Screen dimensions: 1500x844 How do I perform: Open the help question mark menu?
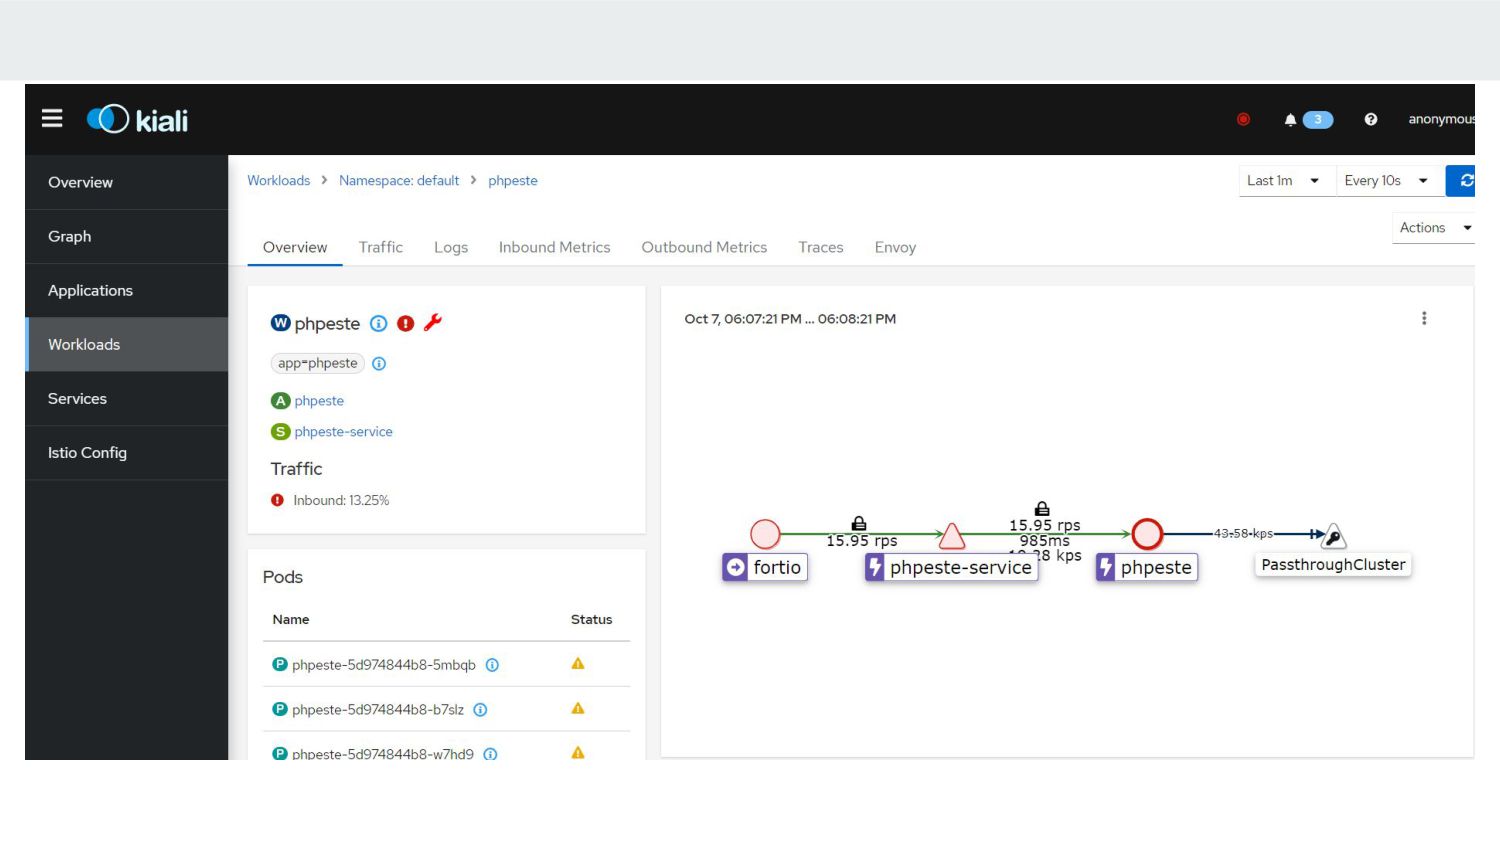click(1371, 119)
